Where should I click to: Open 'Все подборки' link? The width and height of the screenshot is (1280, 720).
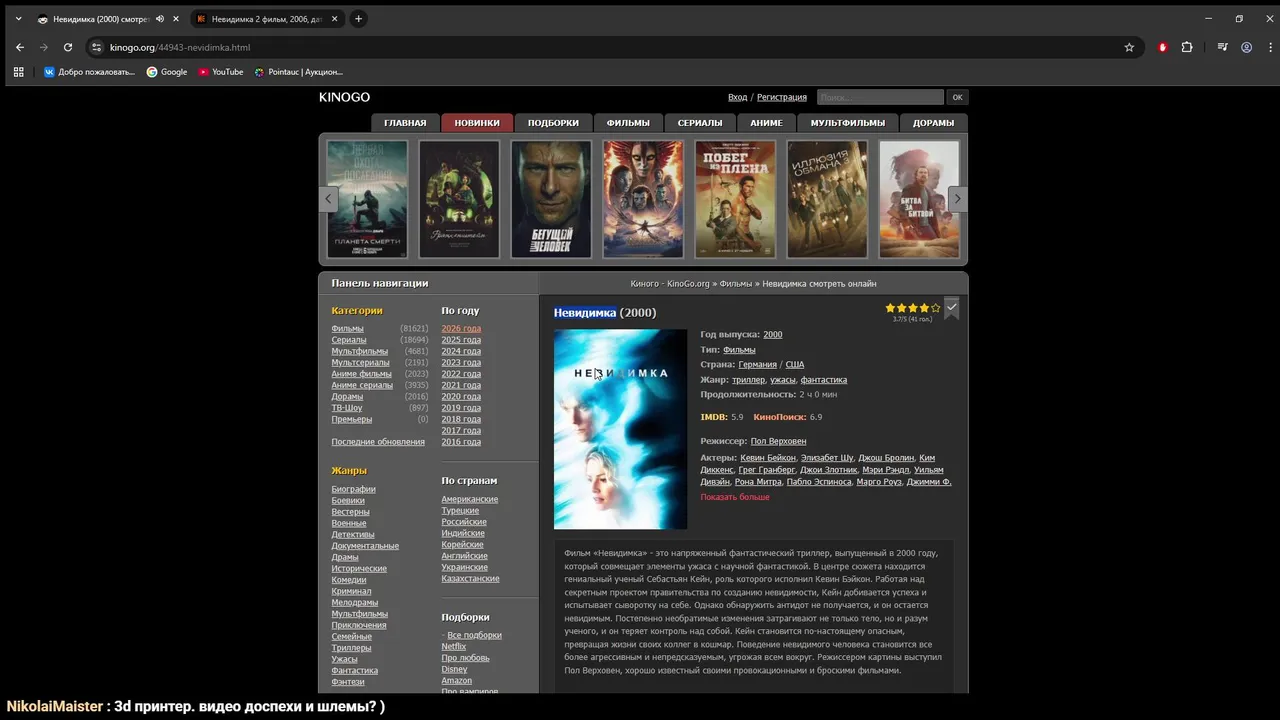coord(474,635)
